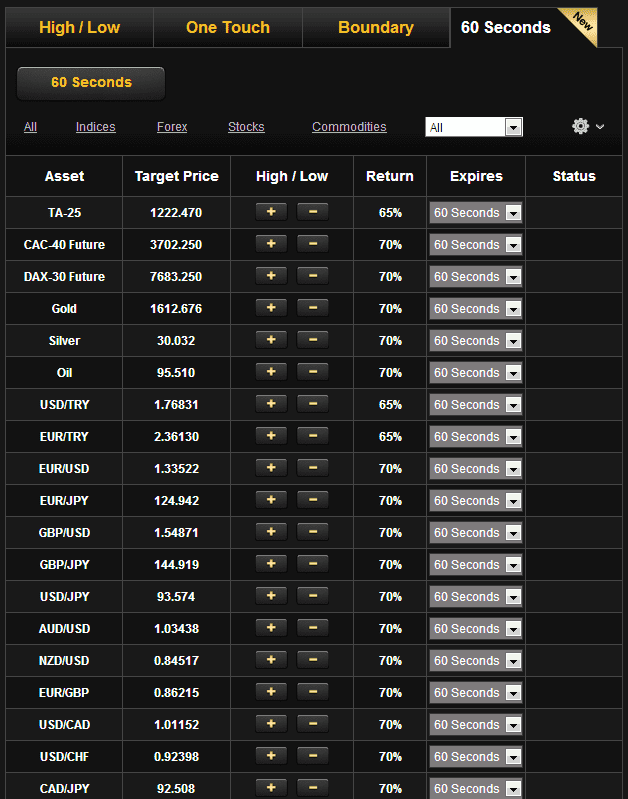This screenshot has width=628, height=799.
Task: Click the minus (Low) icon for Silver
Action: click(312, 340)
